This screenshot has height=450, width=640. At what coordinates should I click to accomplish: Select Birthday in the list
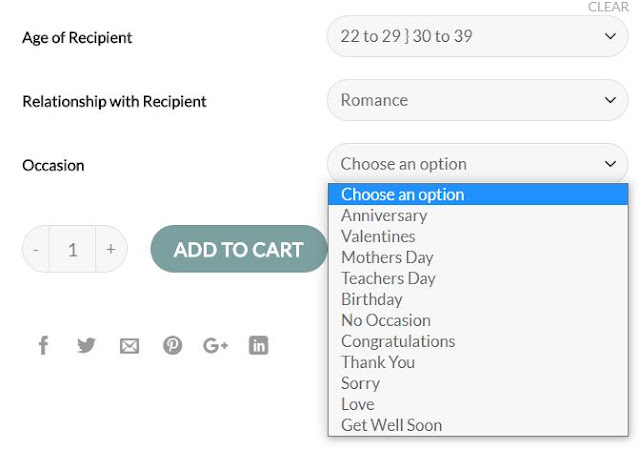[371, 299]
